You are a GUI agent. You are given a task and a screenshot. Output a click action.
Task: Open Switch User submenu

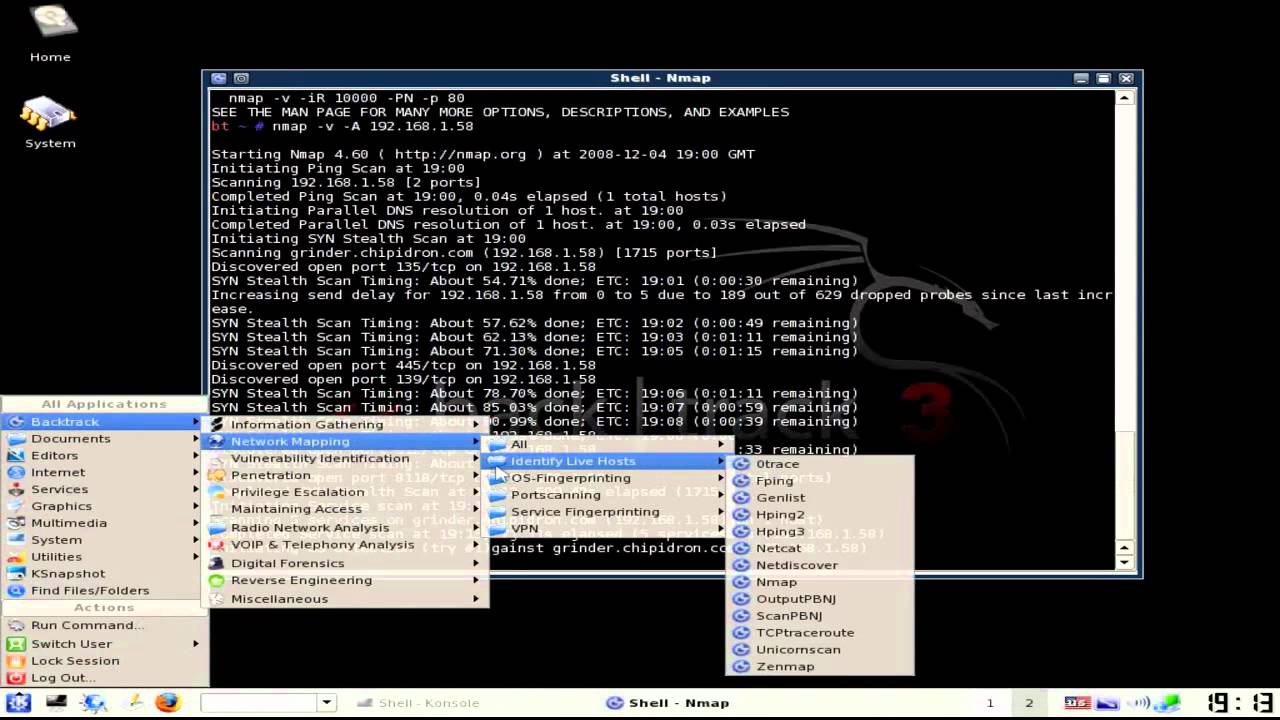103,644
